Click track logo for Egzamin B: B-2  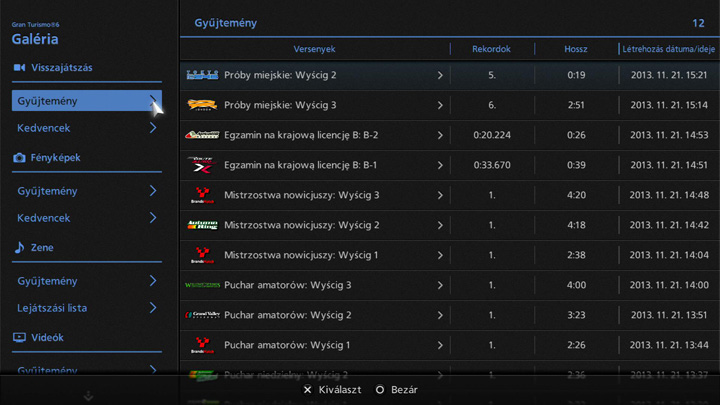[202, 135]
